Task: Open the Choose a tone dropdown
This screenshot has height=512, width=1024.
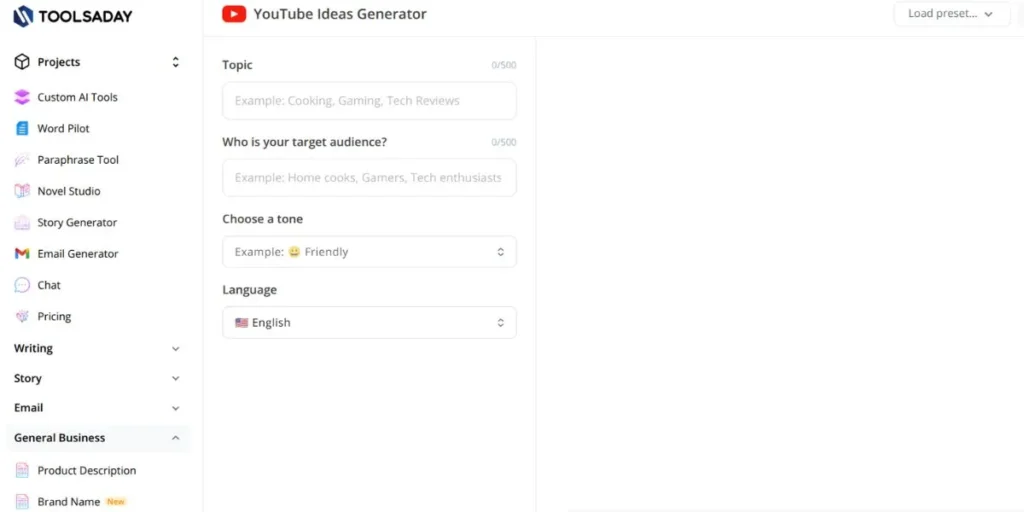Action: (369, 252)
